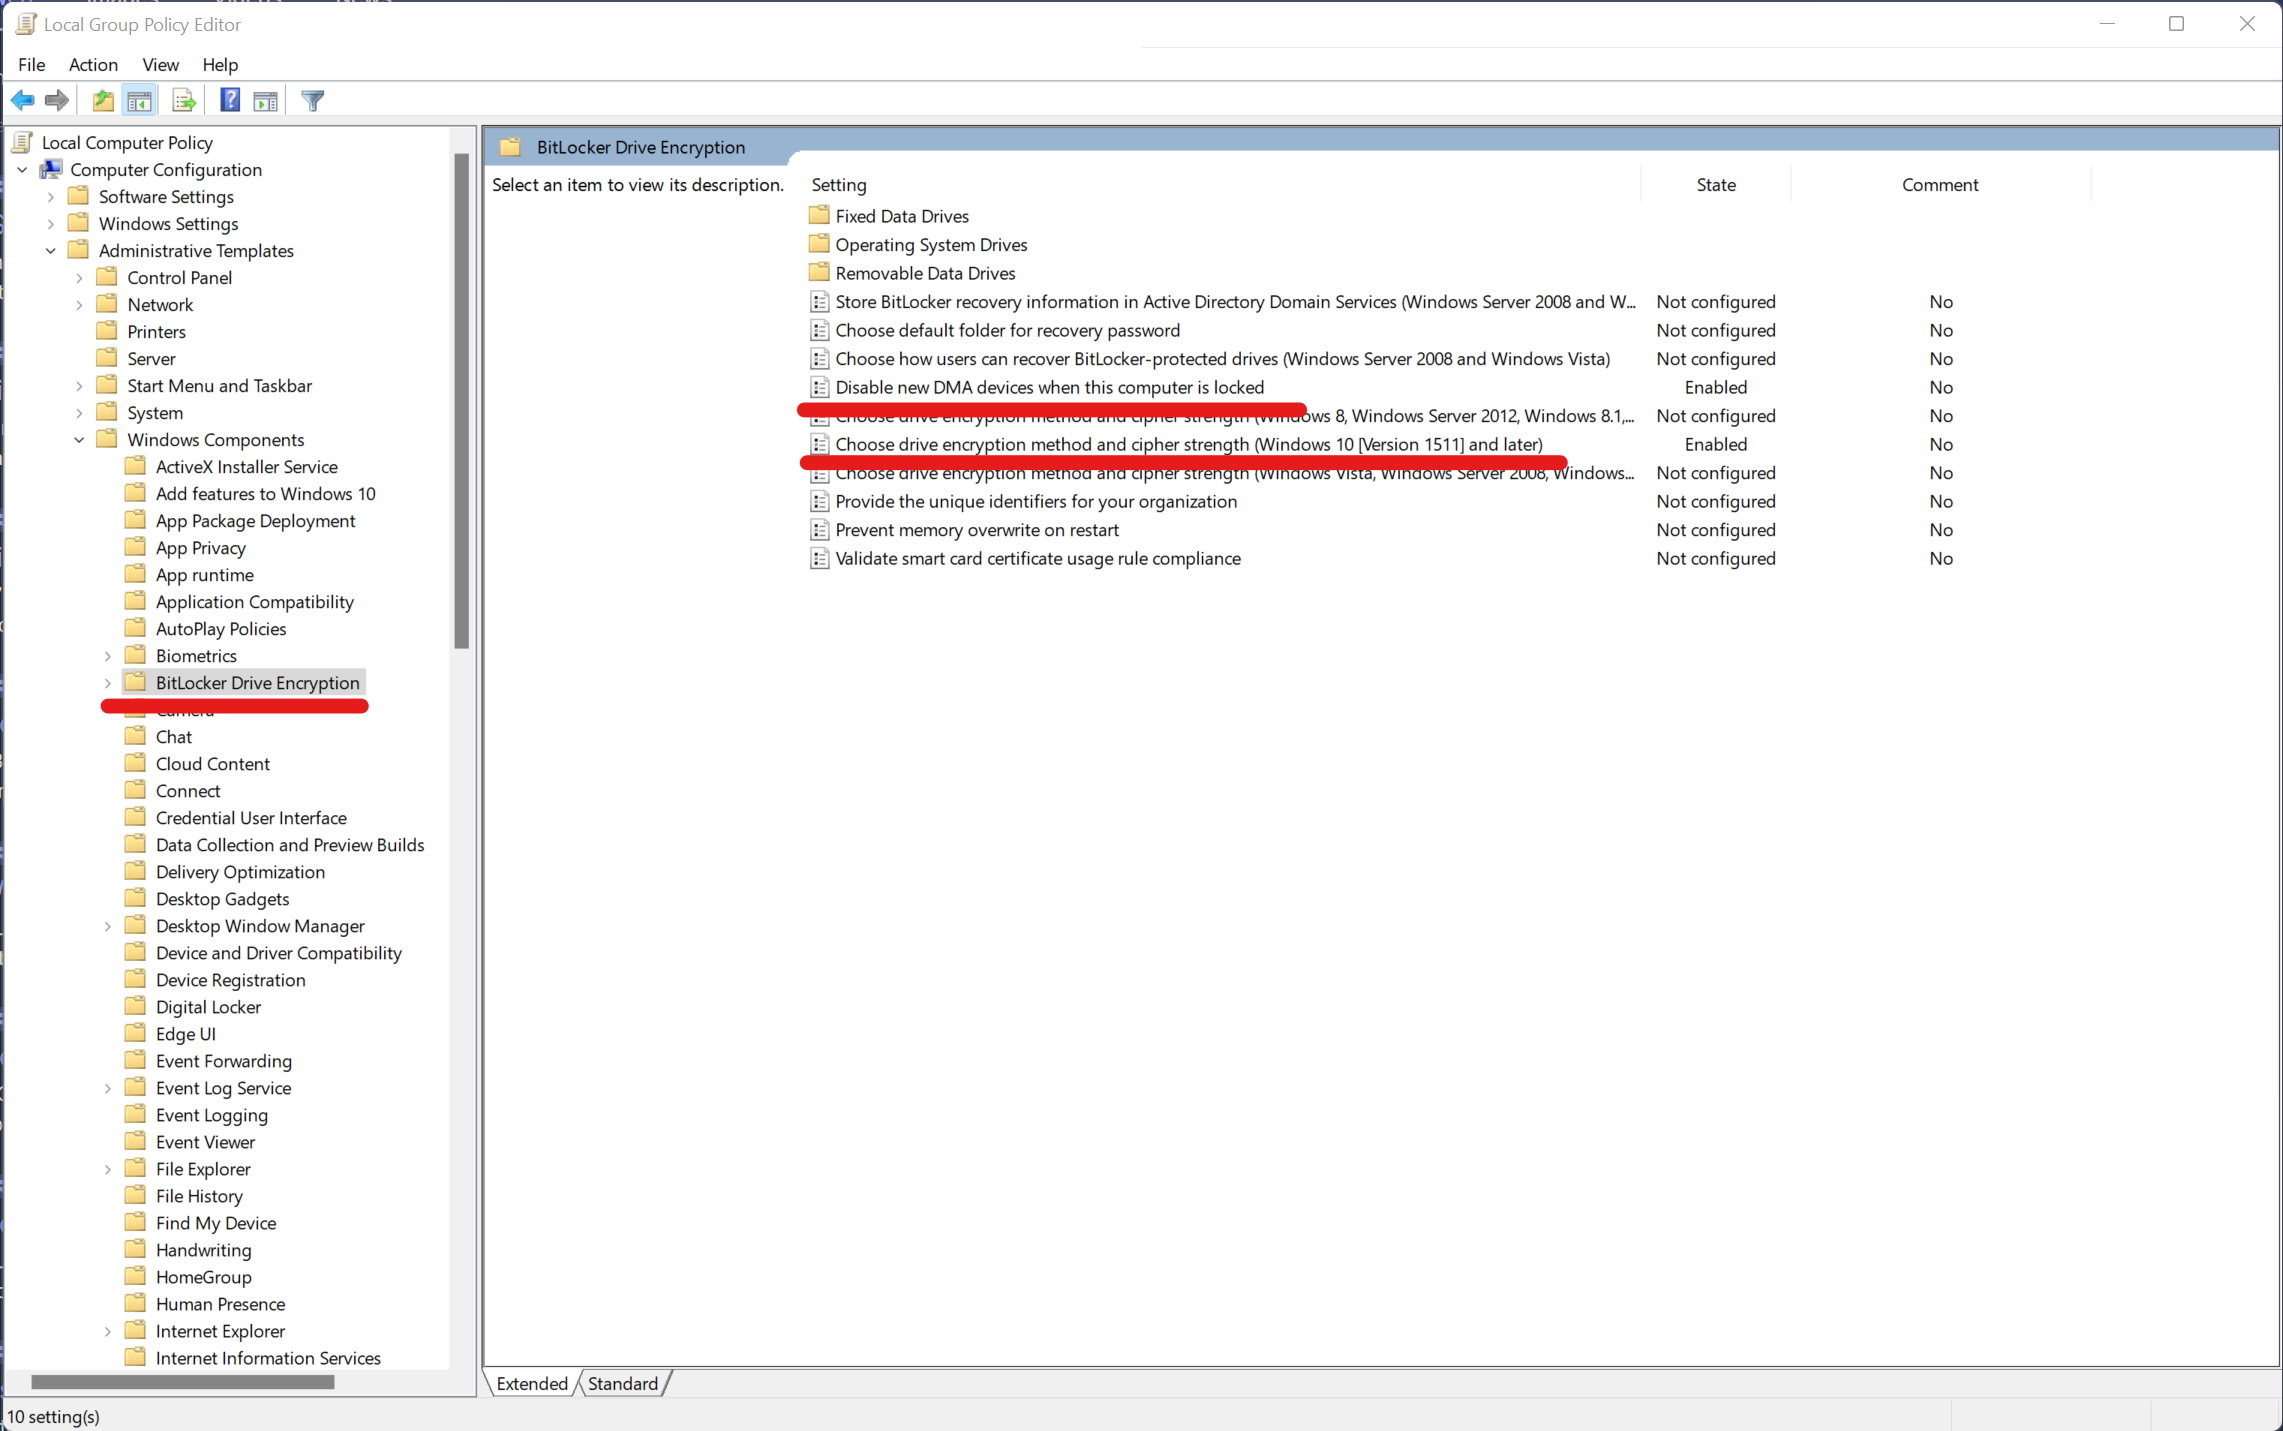The height and width of the screenshot is (1431, 2283).
Task: Collapse the Administrative Templates node
Action: tap(51, 251)
